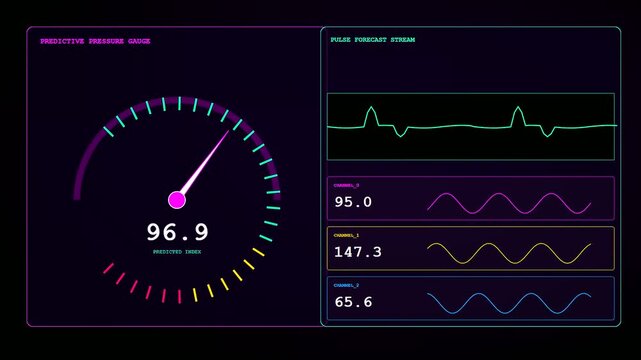Click the yellow CHANNEL_1 label
This screenshot has height=360, width=641.
(346, 235)
